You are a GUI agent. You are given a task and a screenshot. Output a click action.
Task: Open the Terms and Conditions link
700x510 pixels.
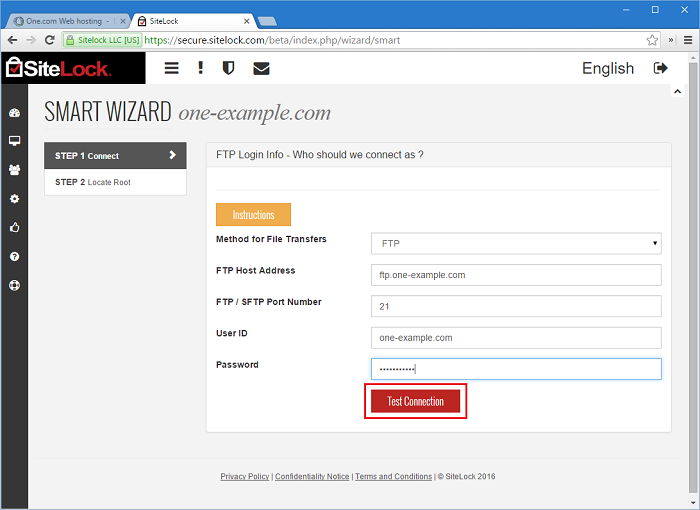[x=393, y=477]
